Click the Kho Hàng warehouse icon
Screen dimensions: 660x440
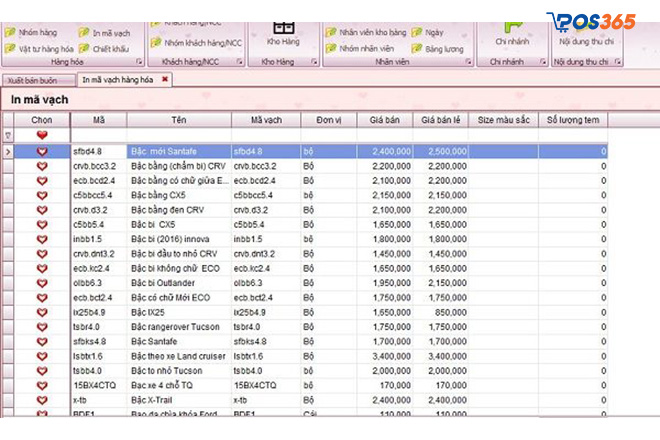pos(283,28)
